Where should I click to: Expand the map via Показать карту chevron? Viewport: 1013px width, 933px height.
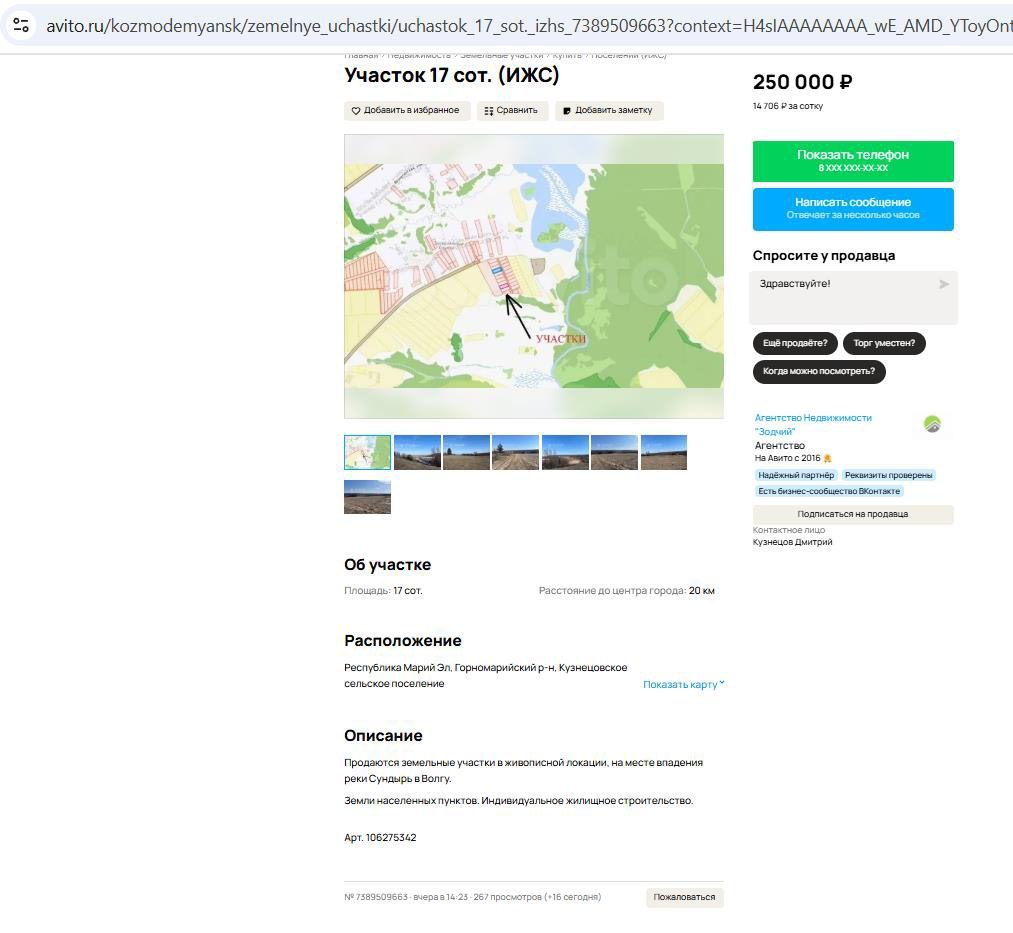tap(722, 683)
